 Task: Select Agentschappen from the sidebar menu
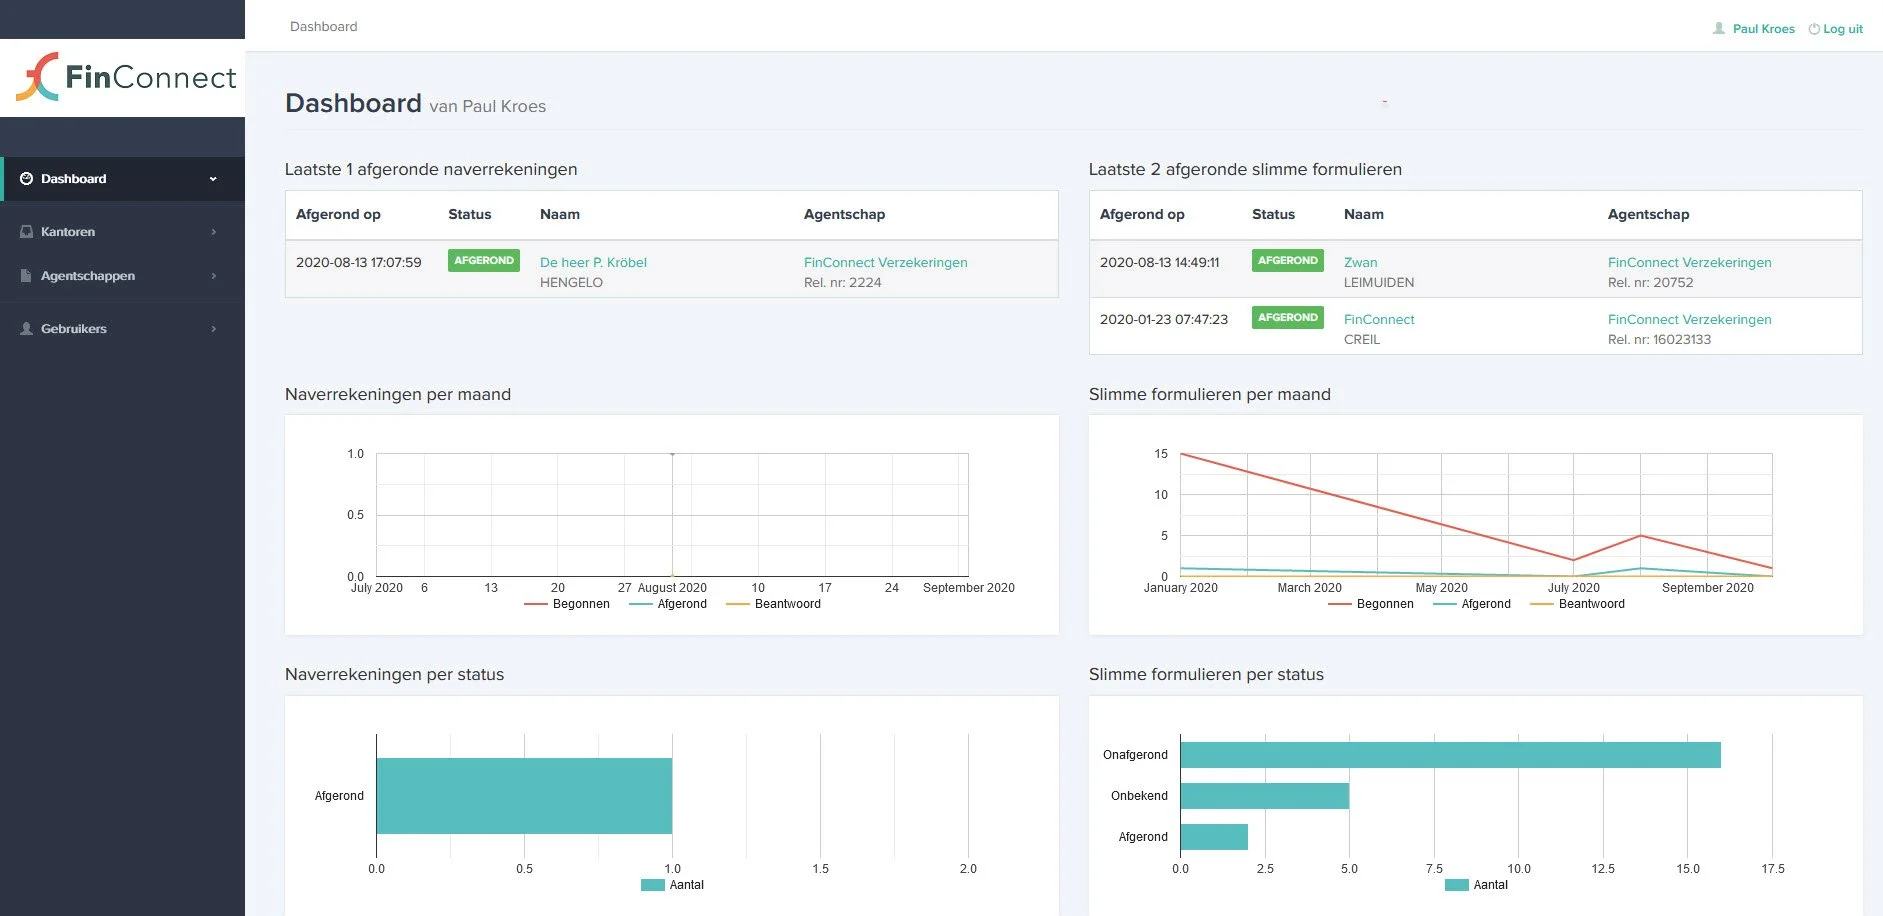(x=122, y=276)
